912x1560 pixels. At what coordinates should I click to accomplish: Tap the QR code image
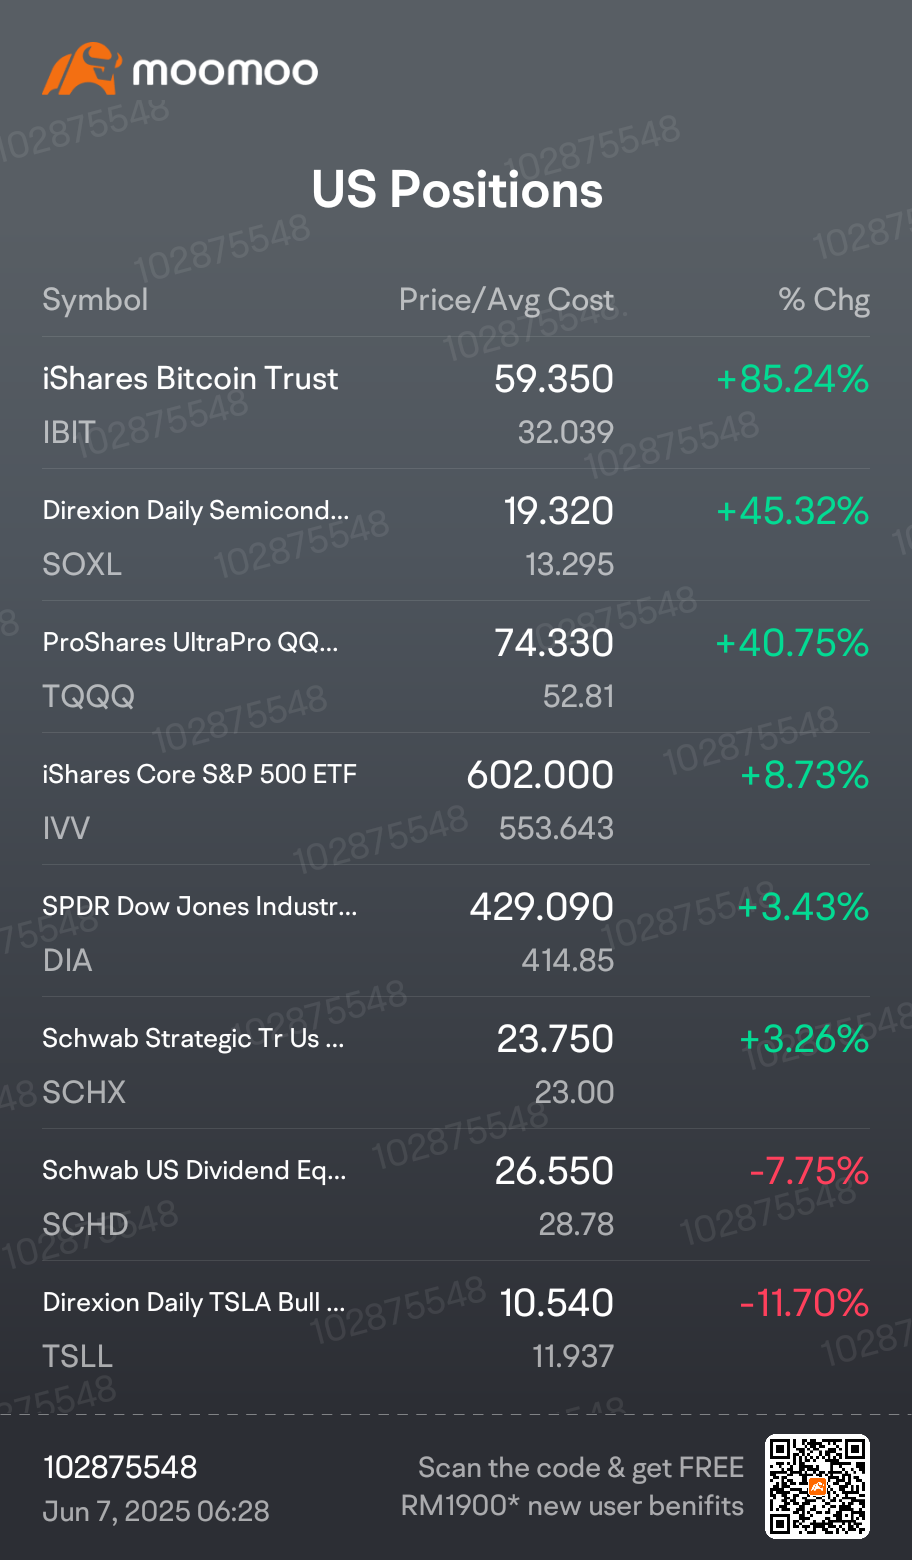coord(817,1486)
